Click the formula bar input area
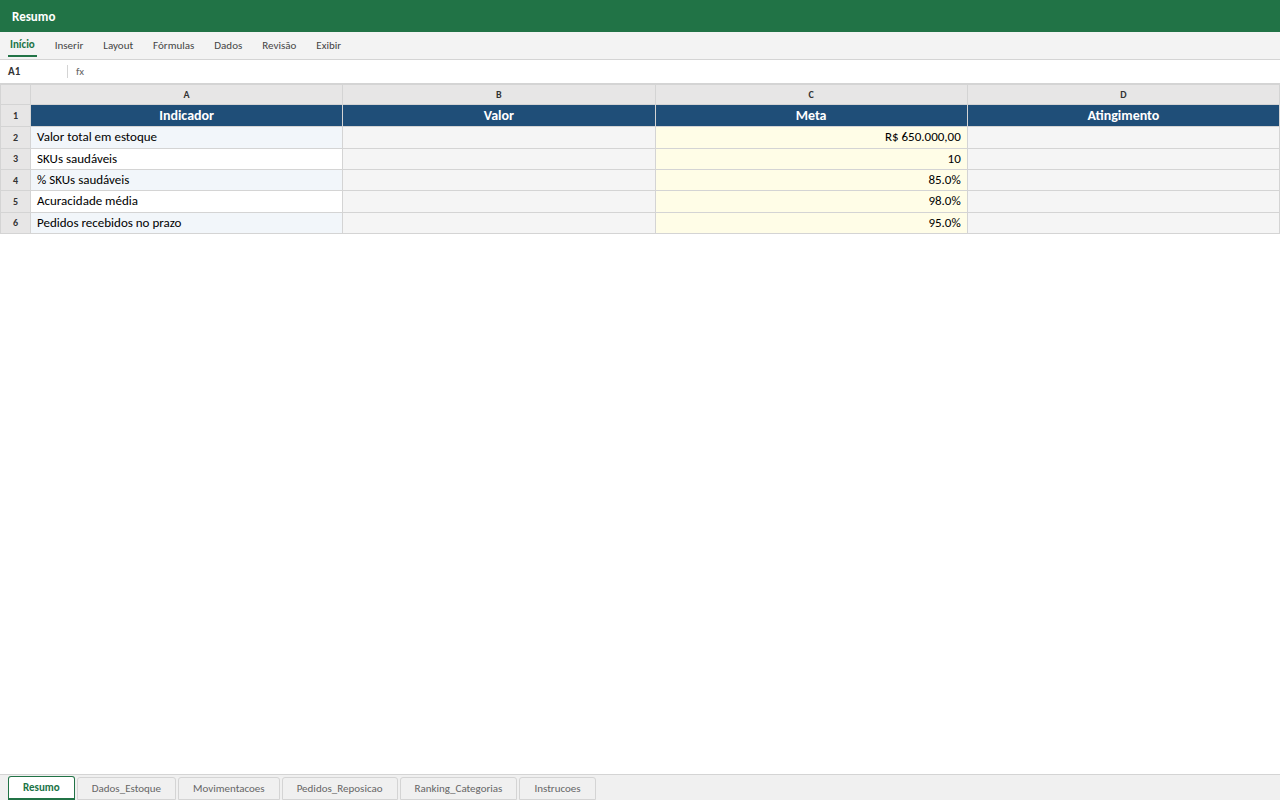Image resolution: width=1280 pixels, height=800 pixels. click(680, 72)
